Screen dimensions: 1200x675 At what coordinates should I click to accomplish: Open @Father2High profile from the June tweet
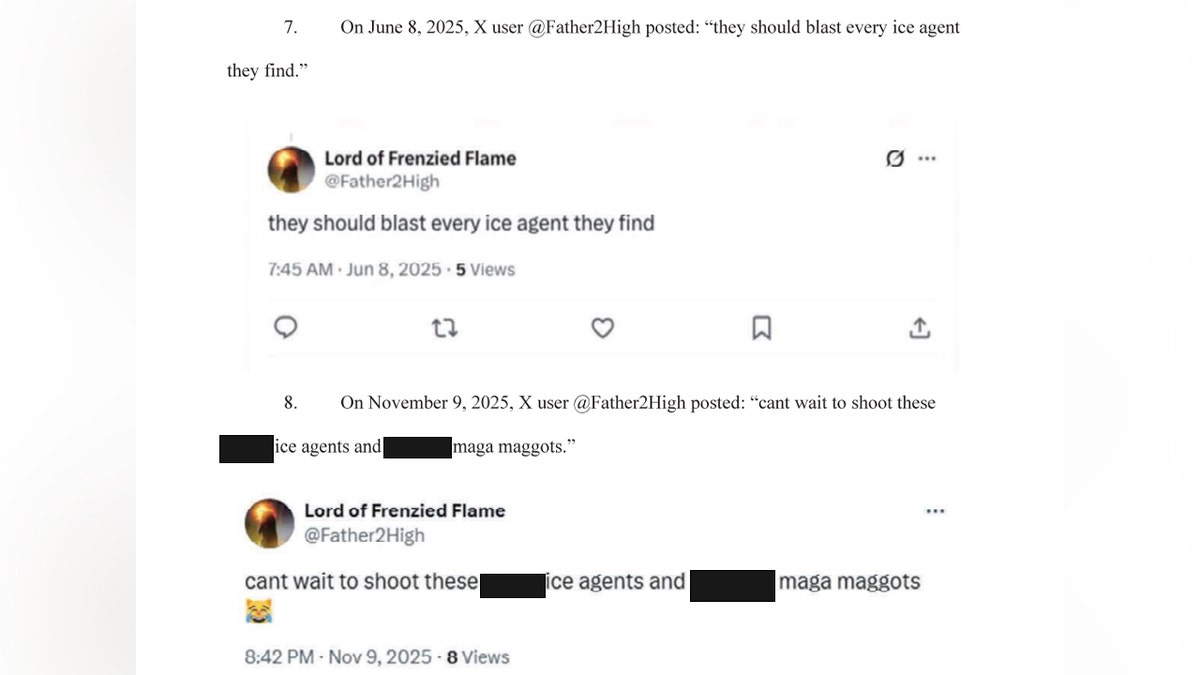point(380,181)
